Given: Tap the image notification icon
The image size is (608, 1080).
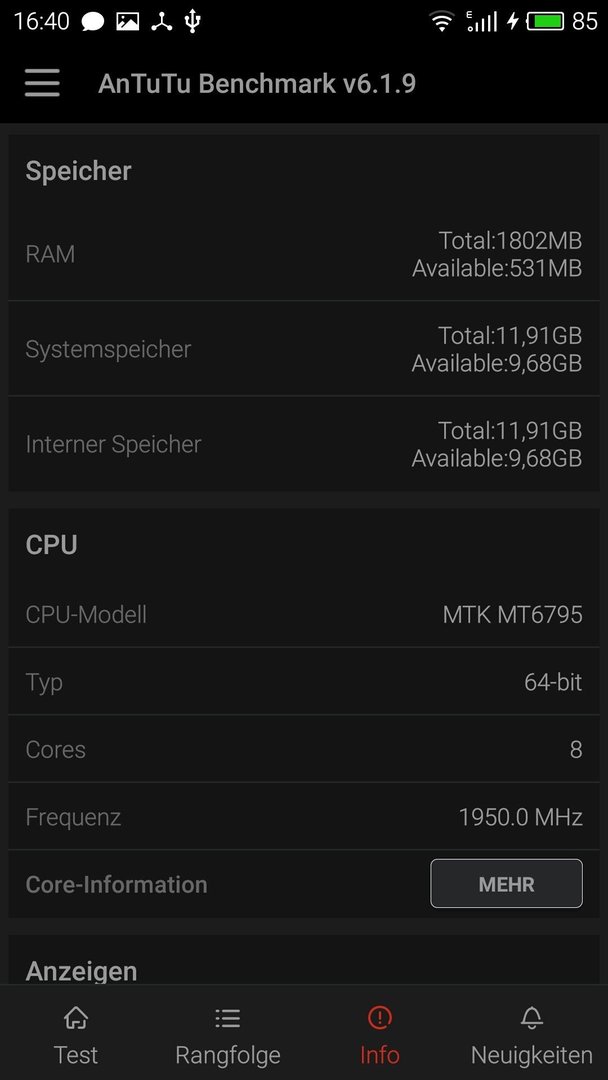Looking at the screenshot, I should [x=127, y=21].
